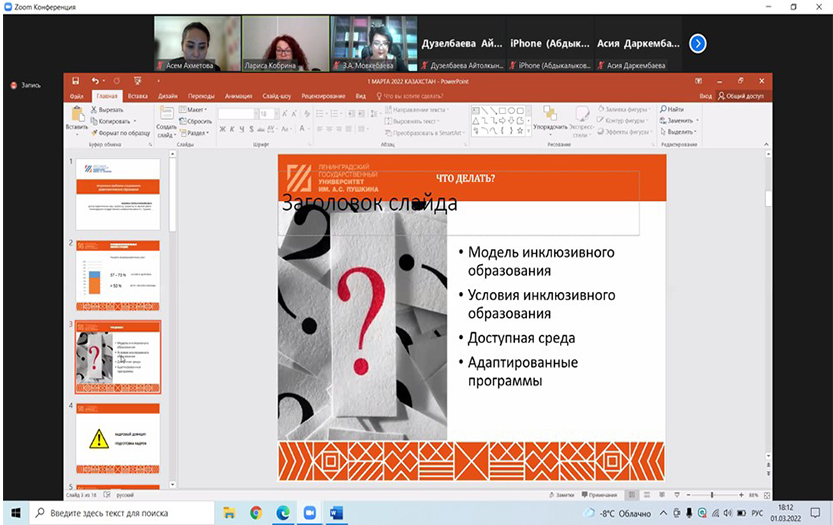
Task: Select slide 4 thumbnail with warning sign
Action: click(118, 438)
